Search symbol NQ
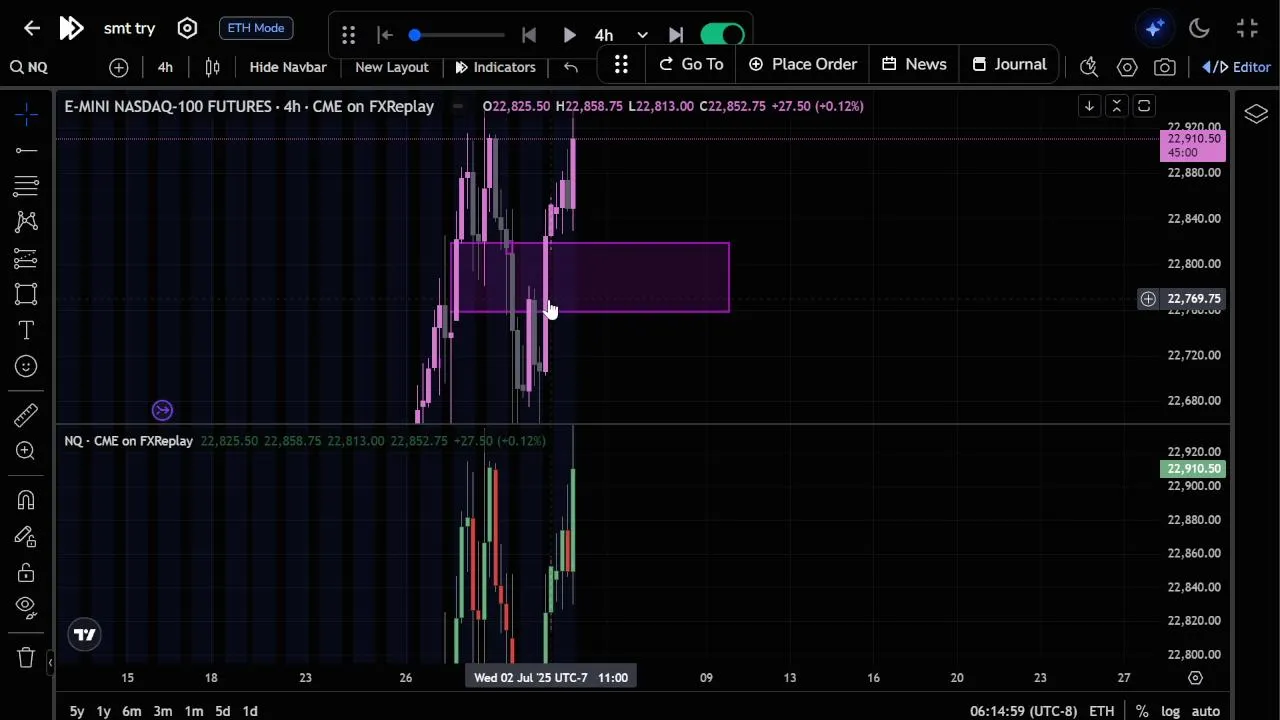The image size is (1280, 720). [29, 67]
